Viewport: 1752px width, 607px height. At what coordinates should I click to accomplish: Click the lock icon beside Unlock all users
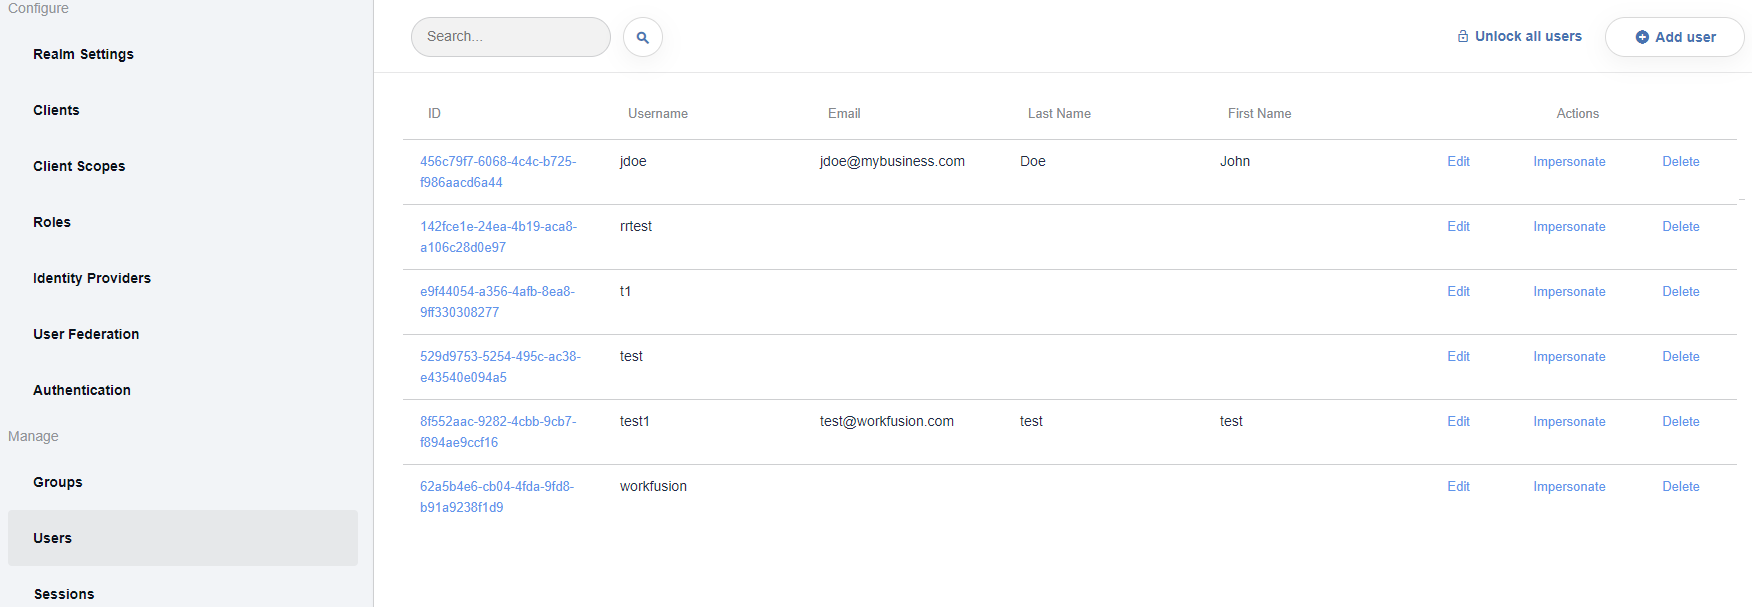coord(1463,36)
